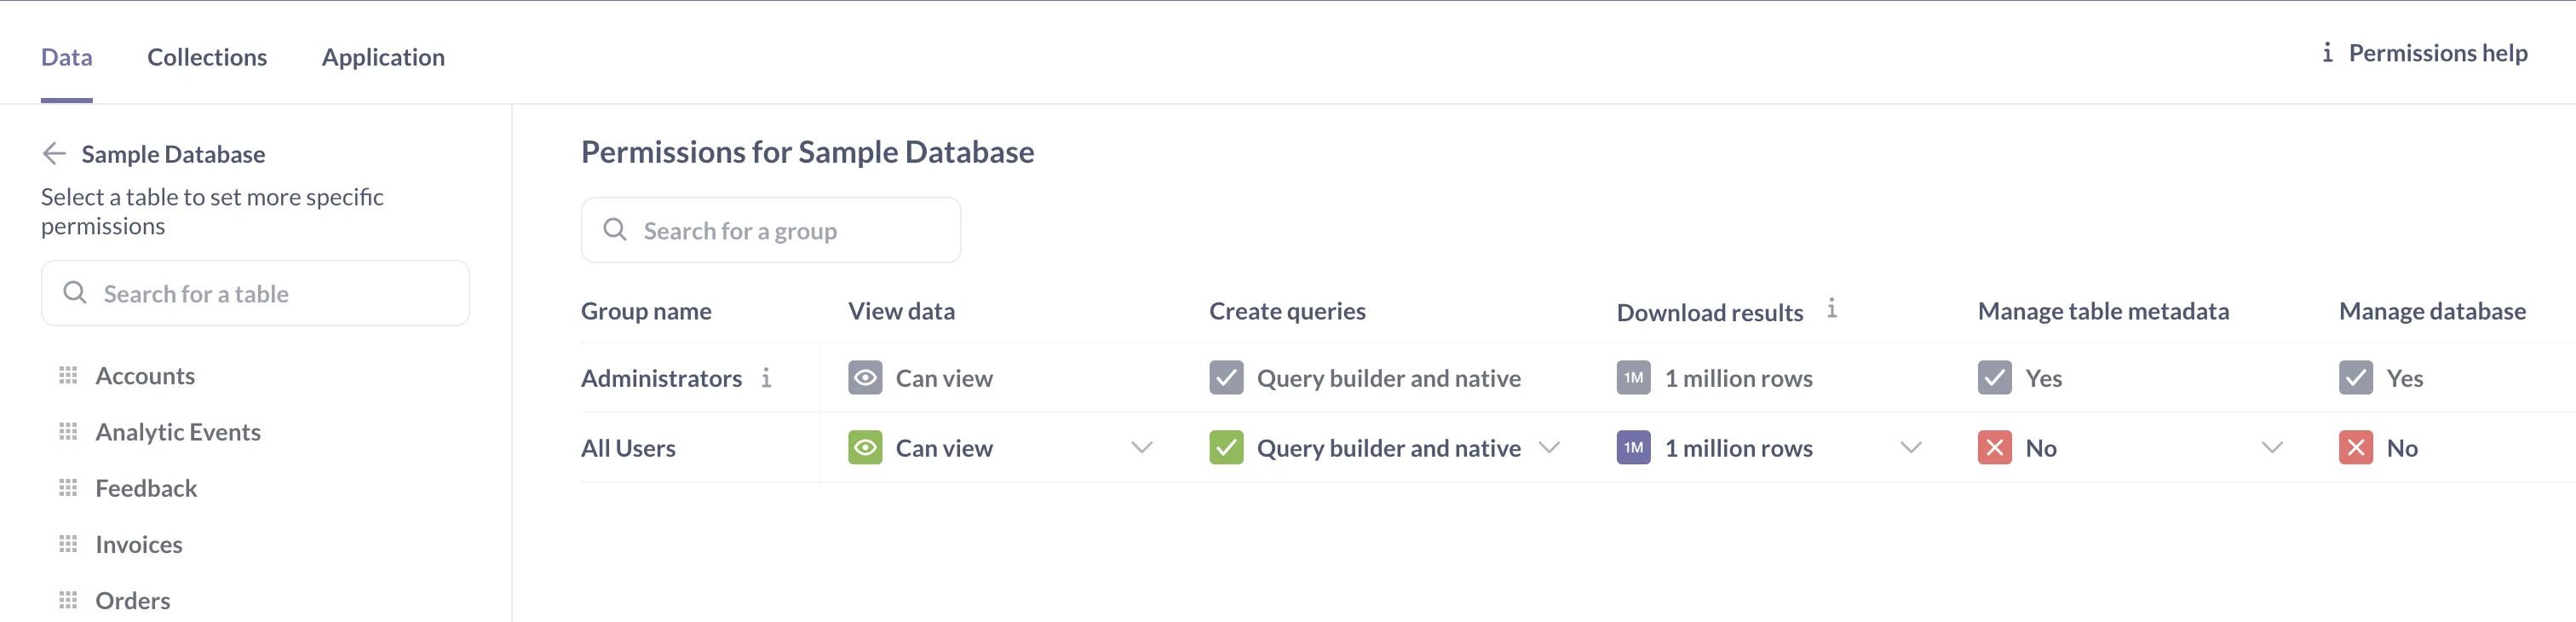This screenshot has width=2576, height=622.
Task: Click the info icon next to Administrators
Action: [766, 377]
